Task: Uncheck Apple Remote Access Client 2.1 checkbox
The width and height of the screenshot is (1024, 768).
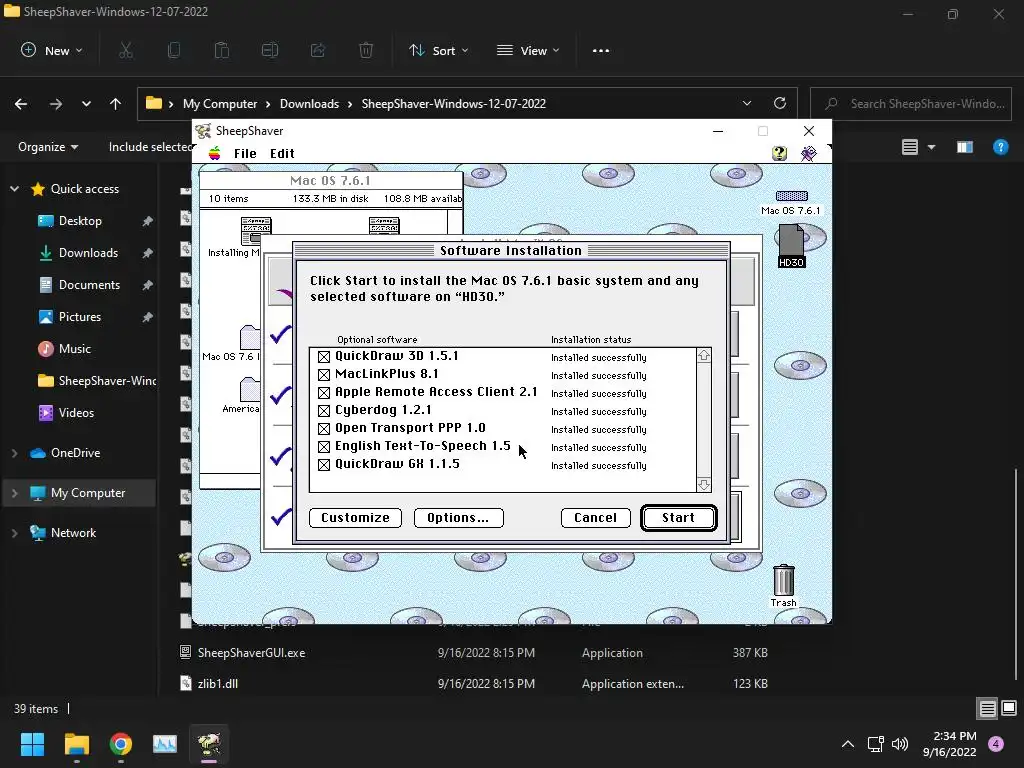Action: coord(324,392)
